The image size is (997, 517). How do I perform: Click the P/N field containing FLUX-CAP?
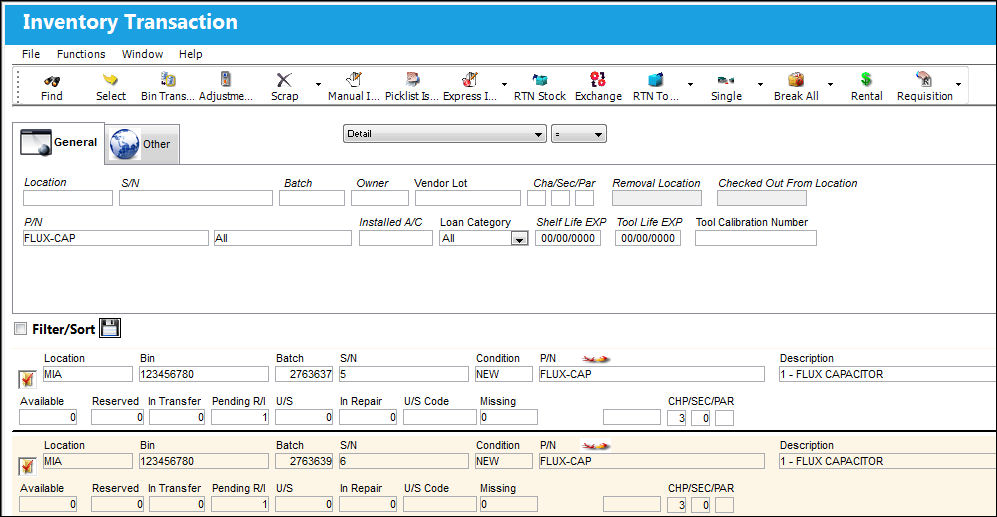[116, 238]
